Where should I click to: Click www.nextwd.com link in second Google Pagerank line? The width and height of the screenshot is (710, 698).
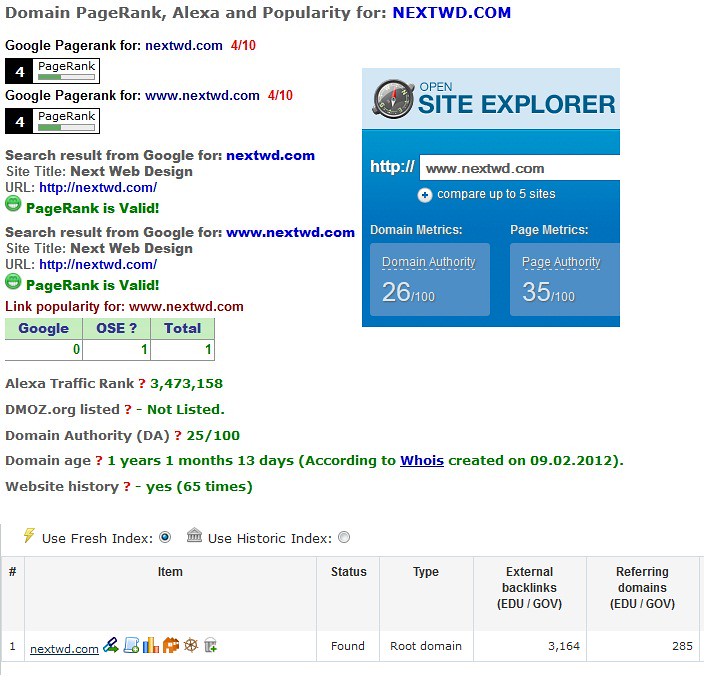202,96
